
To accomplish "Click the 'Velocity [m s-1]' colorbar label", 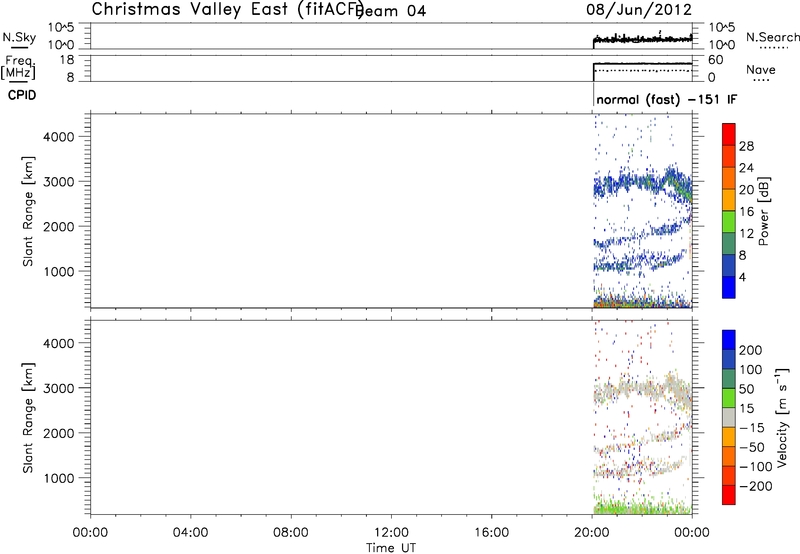I will click(x=782, y=417).
